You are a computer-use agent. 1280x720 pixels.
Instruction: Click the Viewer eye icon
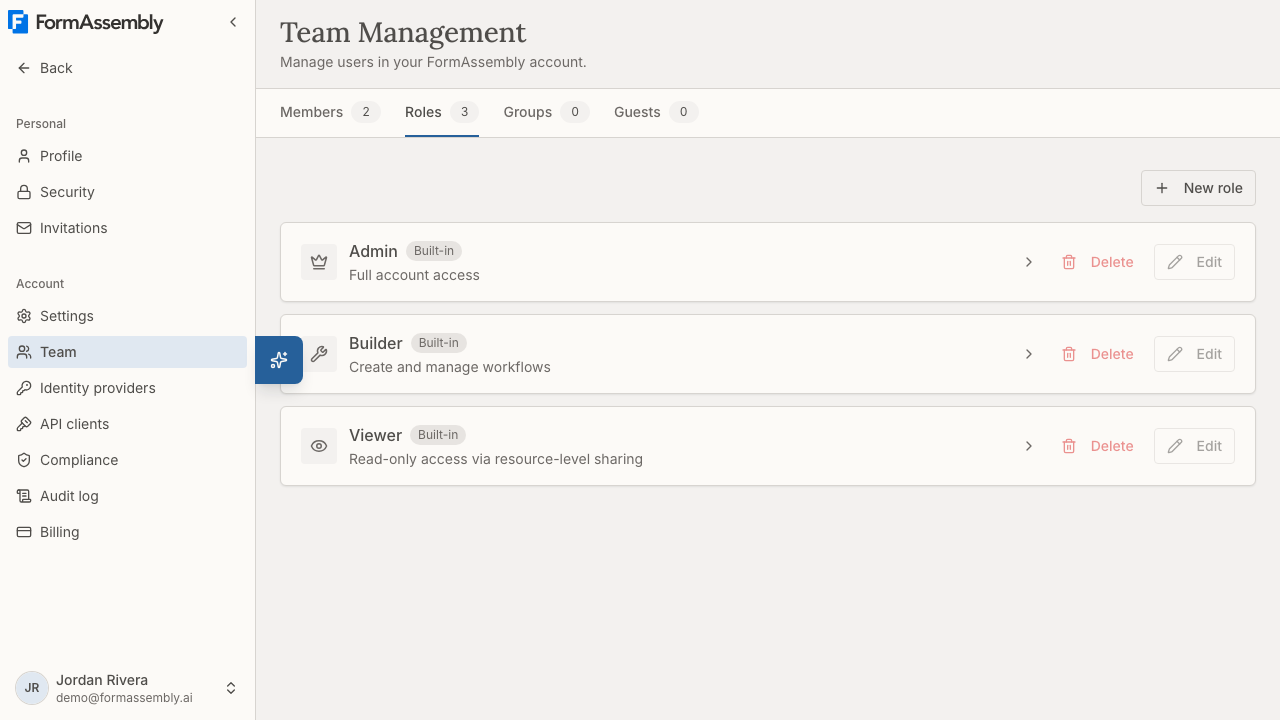319,446
